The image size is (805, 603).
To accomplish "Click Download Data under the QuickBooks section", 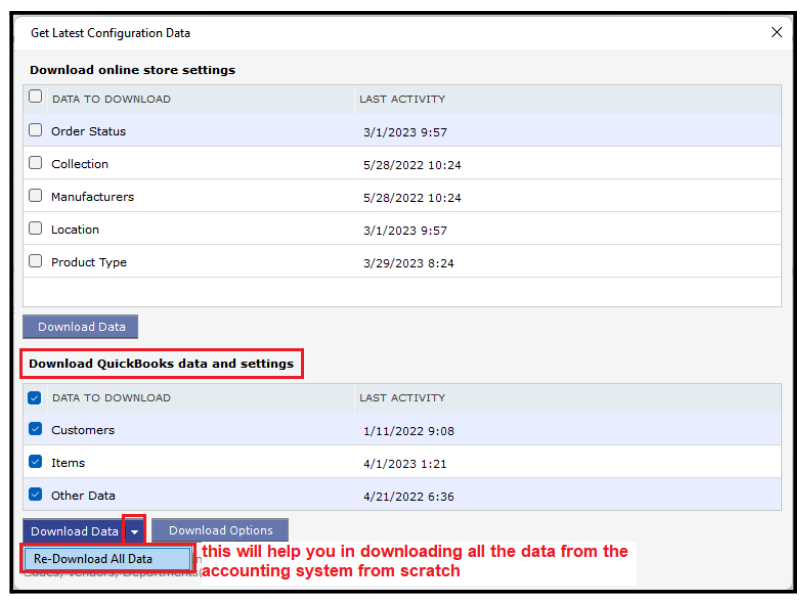I will 74,531.
